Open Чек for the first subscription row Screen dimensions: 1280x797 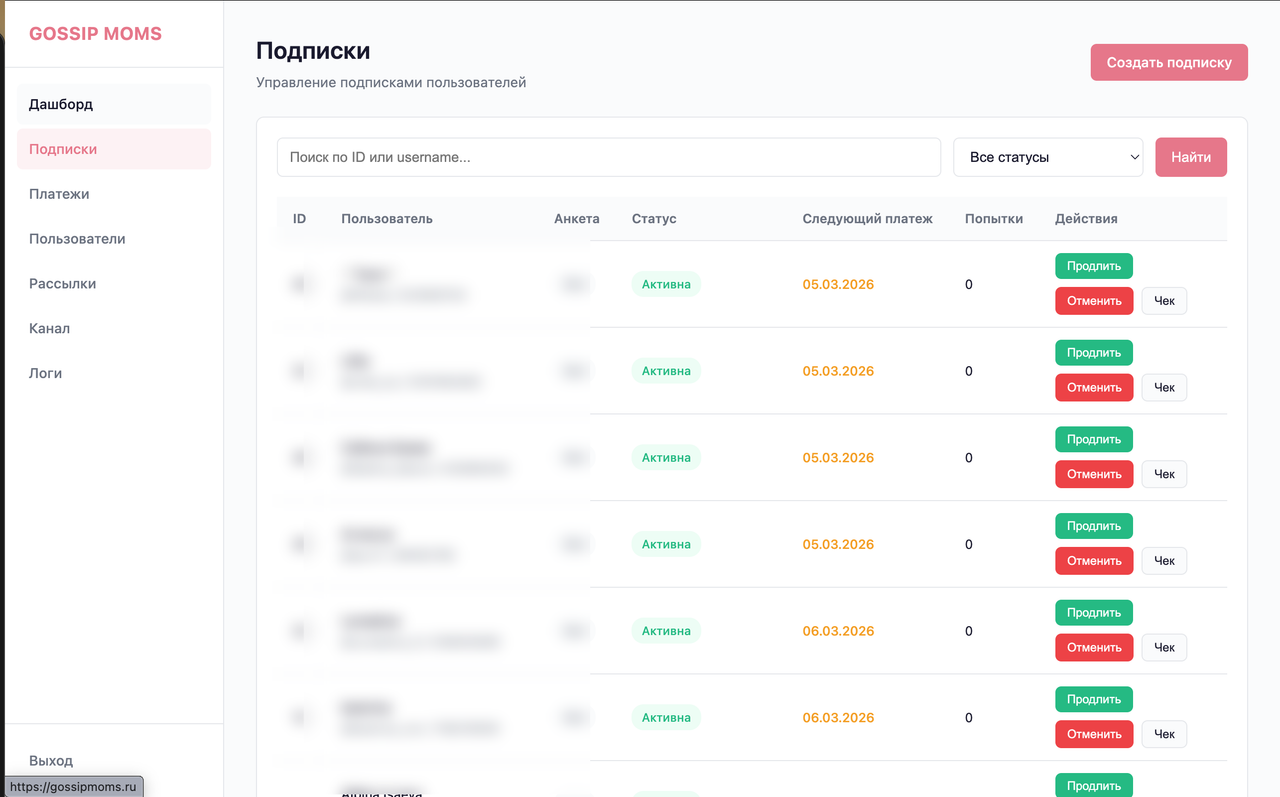point(1164,301)
